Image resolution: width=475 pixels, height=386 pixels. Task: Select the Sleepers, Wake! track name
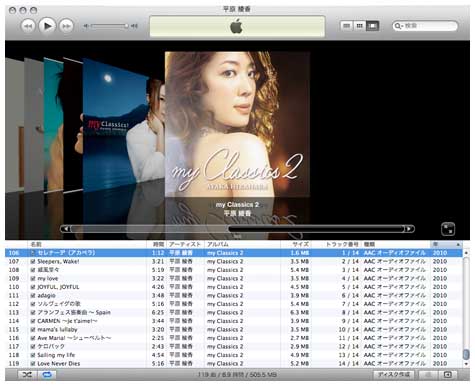pyautogui.click(x=58, y=261)
